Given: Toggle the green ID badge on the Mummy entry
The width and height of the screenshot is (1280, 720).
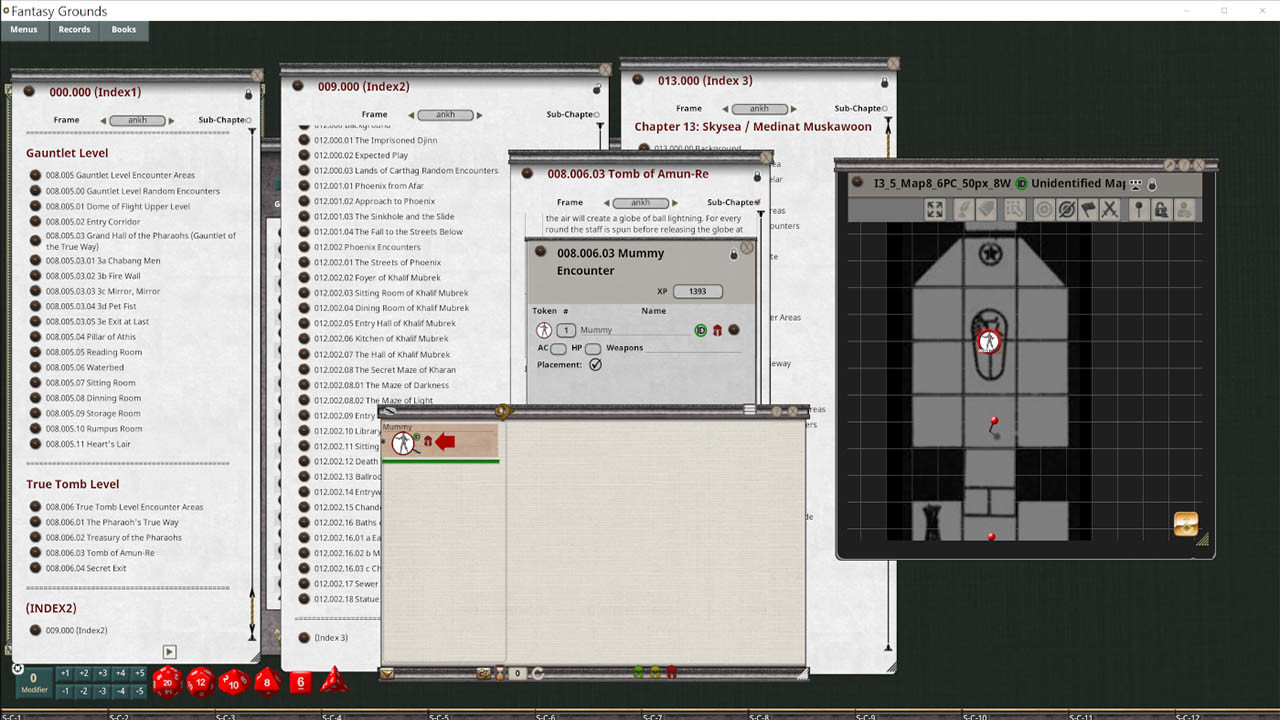Looking at the screenshot, I should pyautogui.click(x=700, y=330).
